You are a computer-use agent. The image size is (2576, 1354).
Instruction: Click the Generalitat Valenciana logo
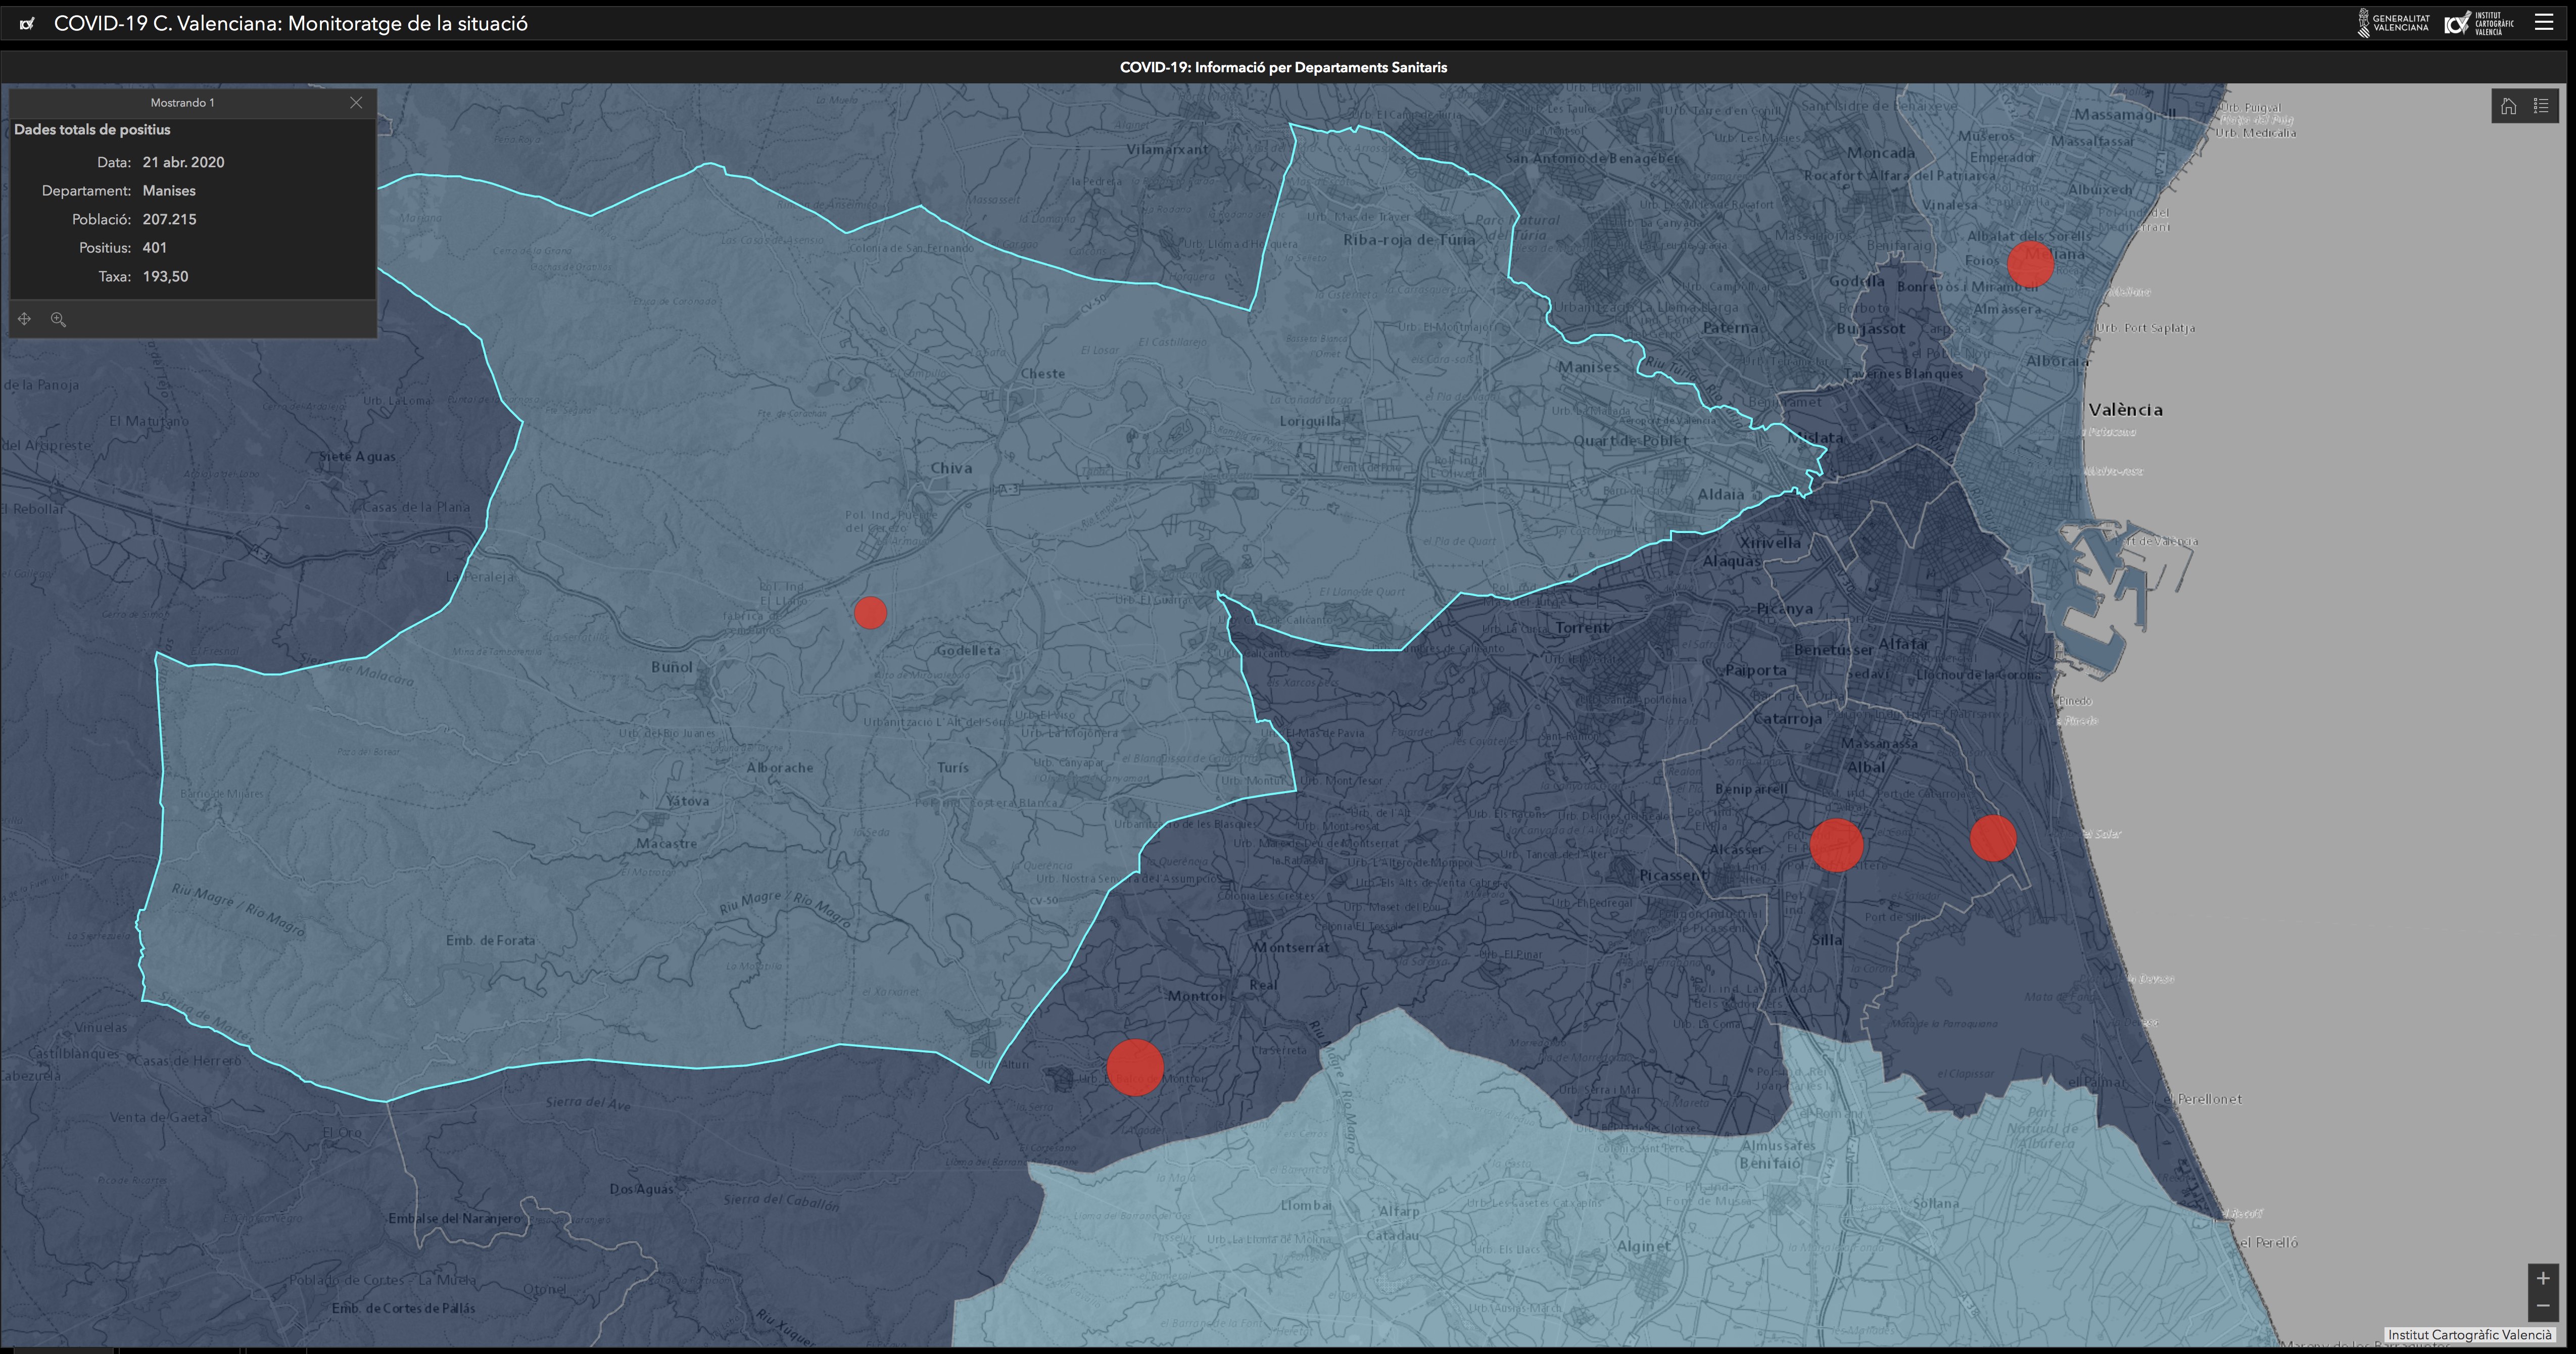(x=2393, y=23)
